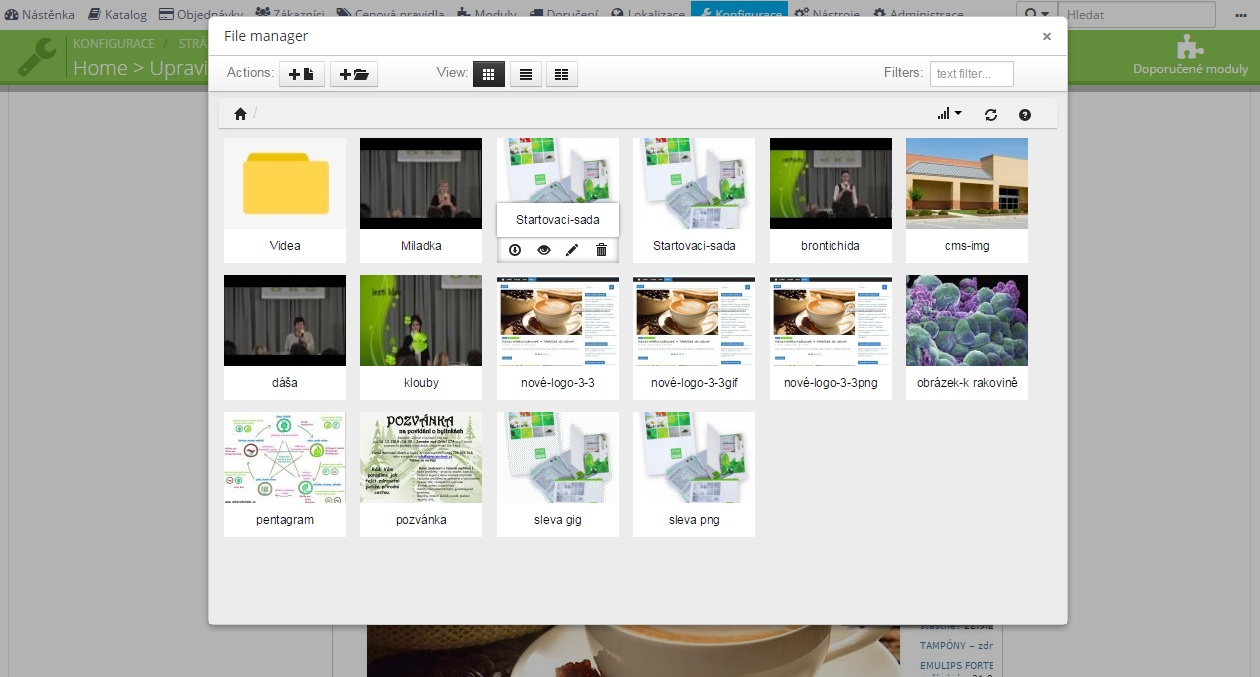
Task: Open the Konfigurace menu
Action: click(740, 14)
